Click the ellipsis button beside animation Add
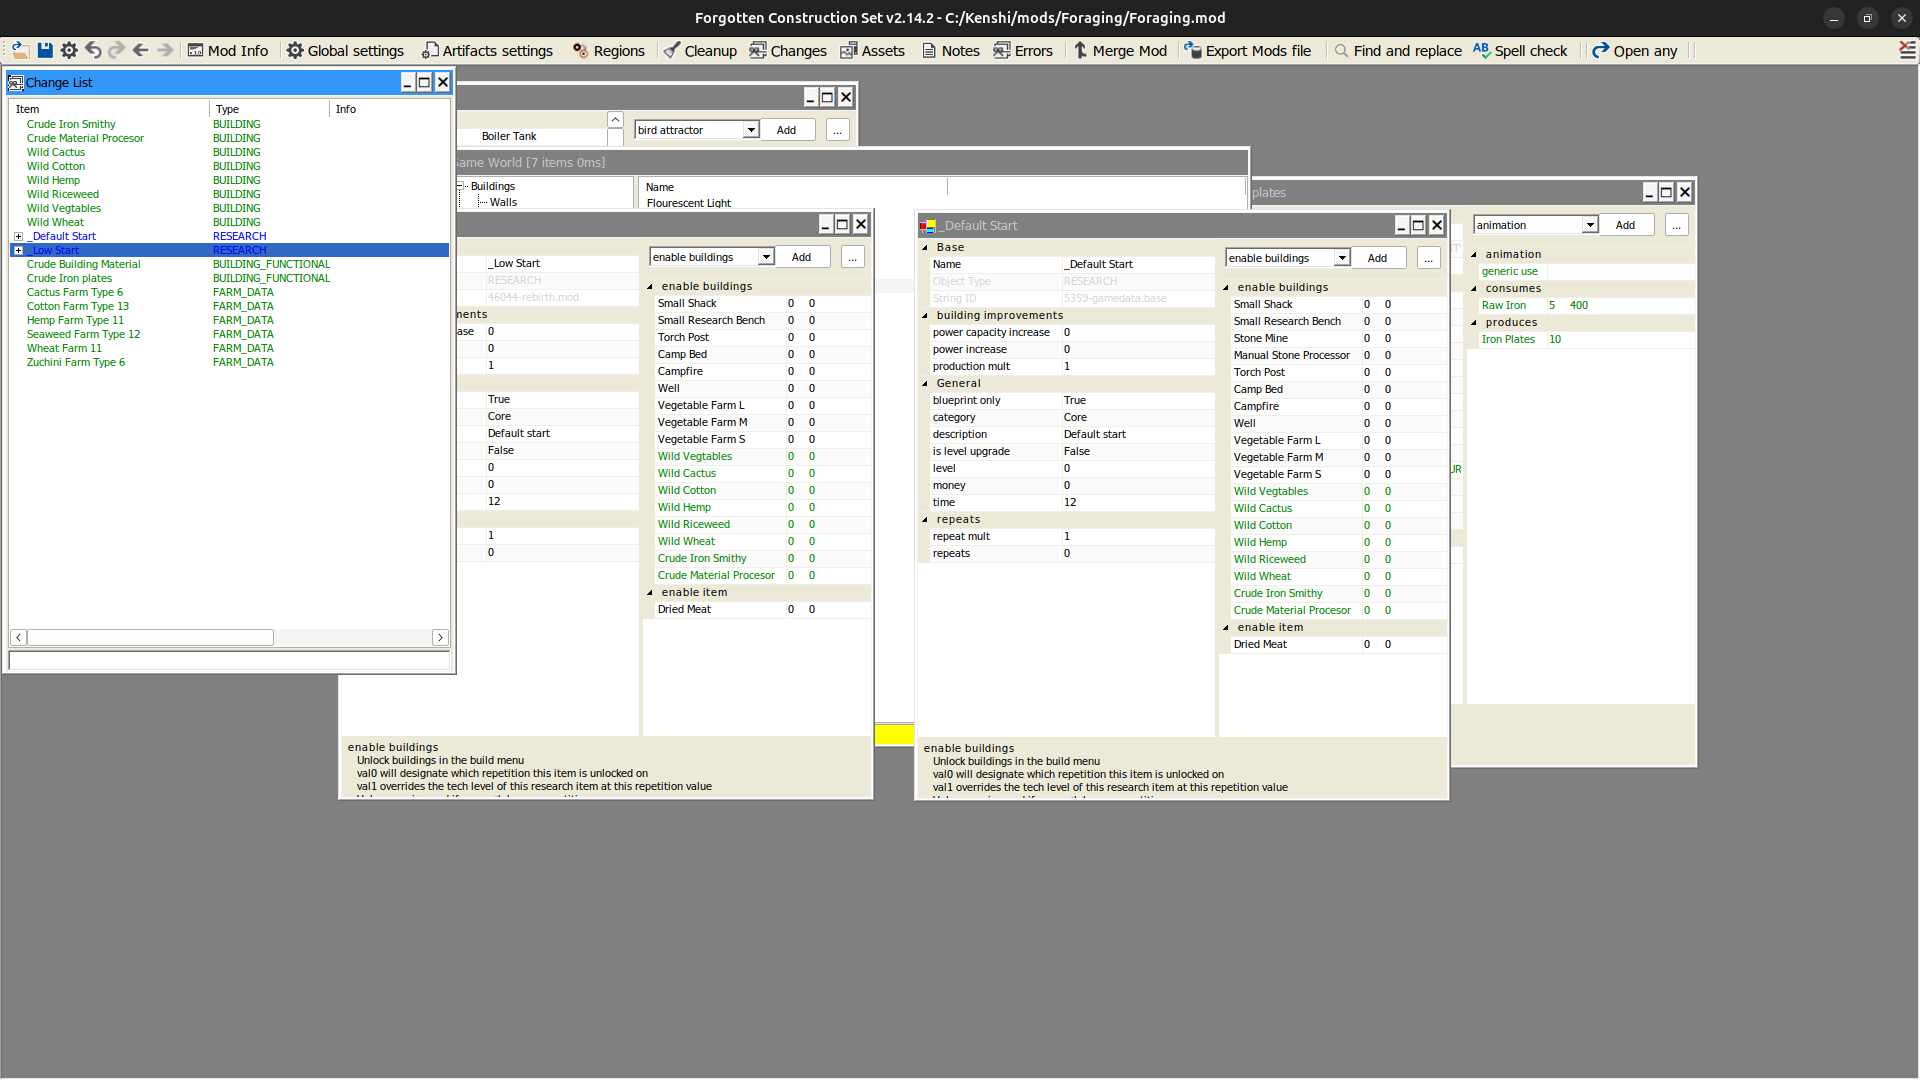The height and width of the screenshot is (1080, 1920). (1677, 225)
